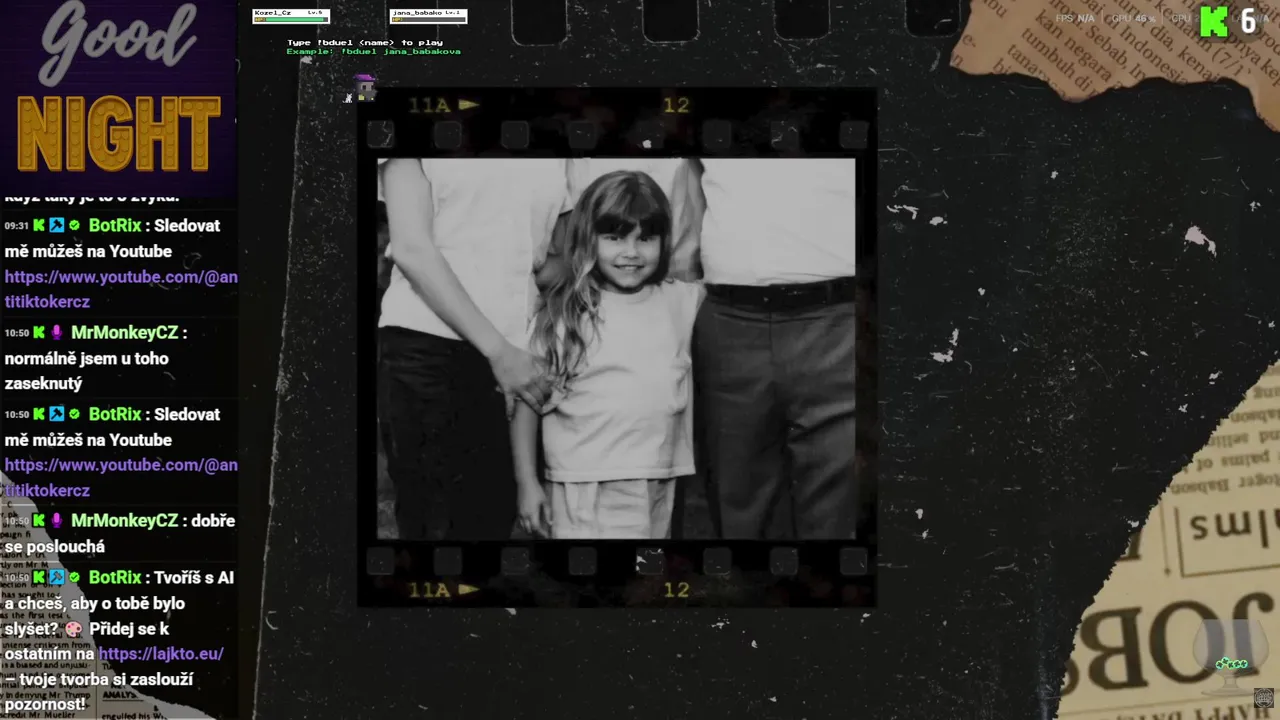Image resolution: width=1280 pixels, height=720 pixels.
Task: Click the green Kick logo beside viewer count
Action: click(1213, 21)
